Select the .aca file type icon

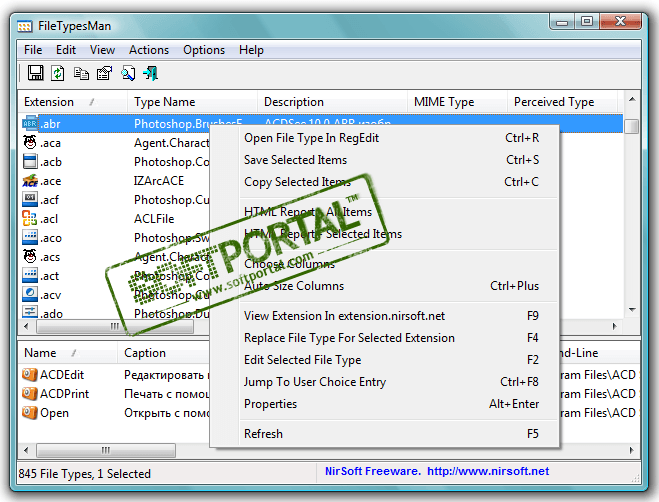point(30,143)
